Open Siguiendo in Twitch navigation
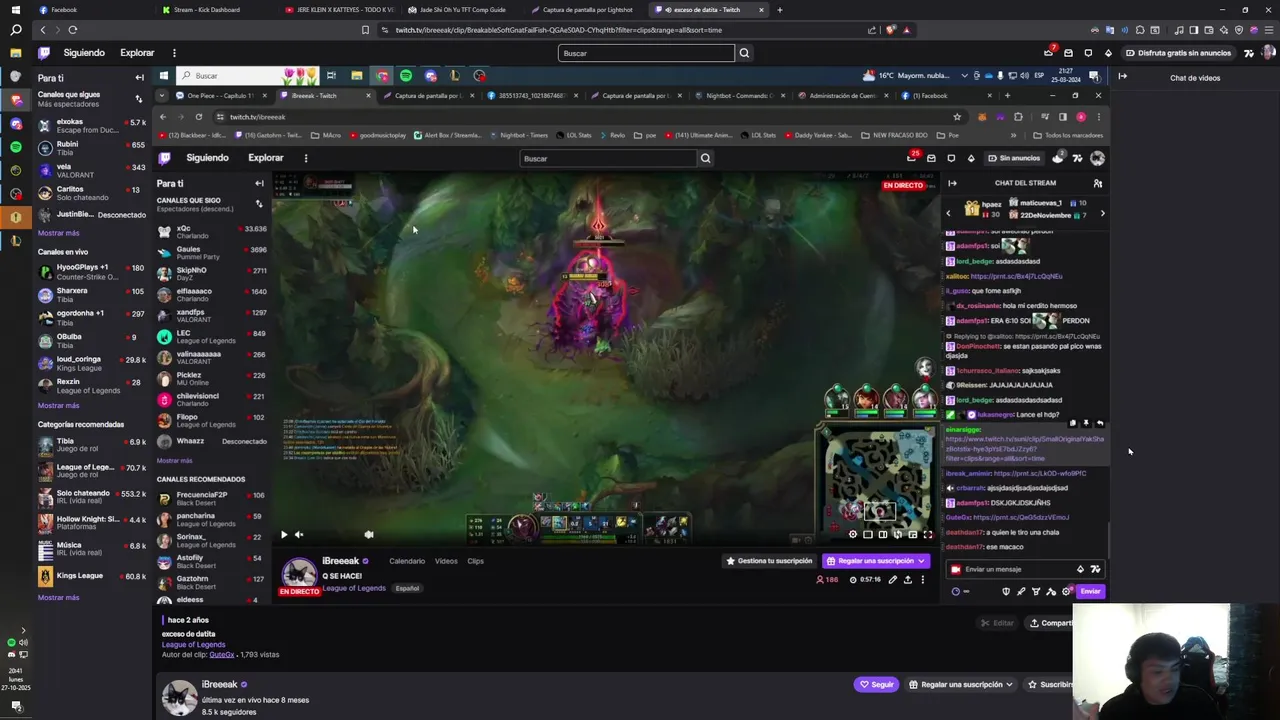1280x720 pixels. [84, 53]
